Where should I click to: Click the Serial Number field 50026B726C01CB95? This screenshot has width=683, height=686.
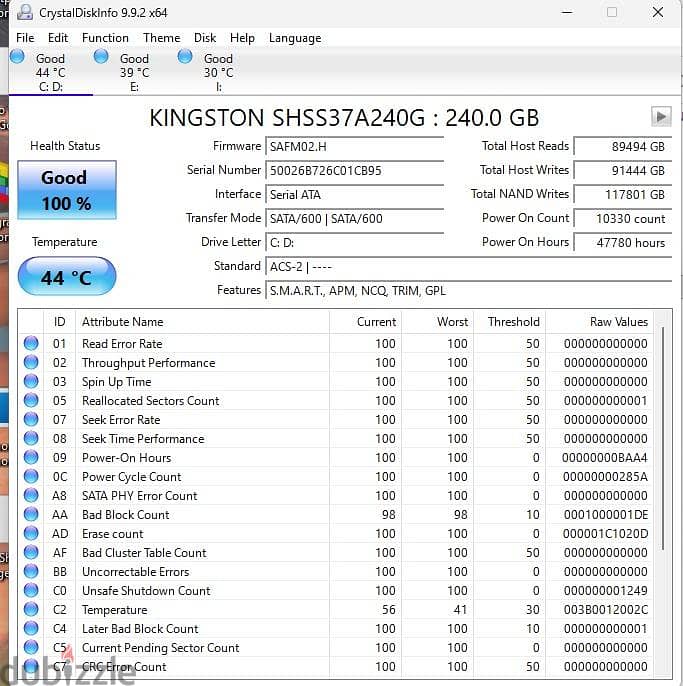tap(354, 170)
